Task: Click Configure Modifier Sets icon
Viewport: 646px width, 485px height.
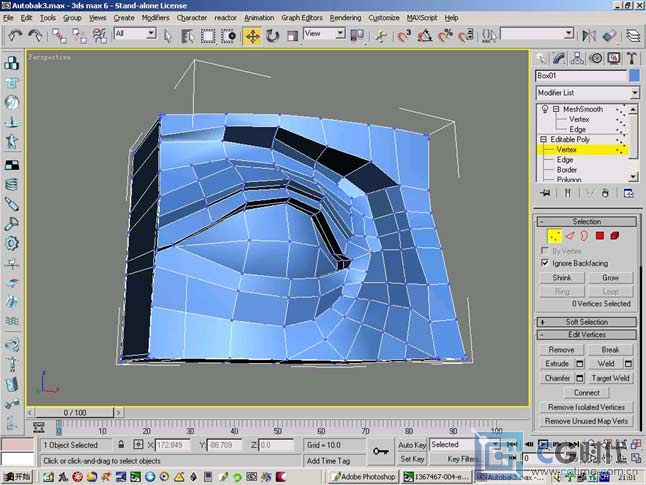Action: point(628,193)
